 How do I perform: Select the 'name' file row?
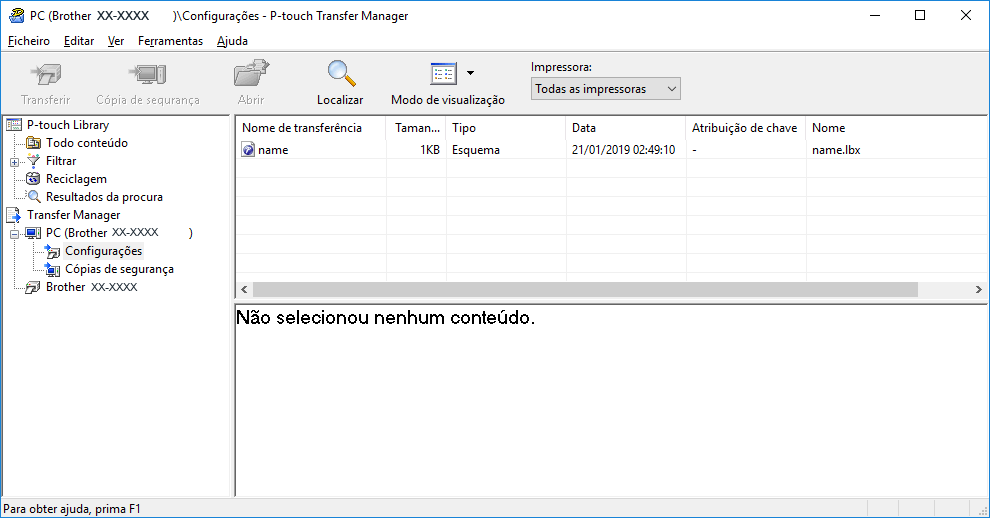tap(611, 150)
